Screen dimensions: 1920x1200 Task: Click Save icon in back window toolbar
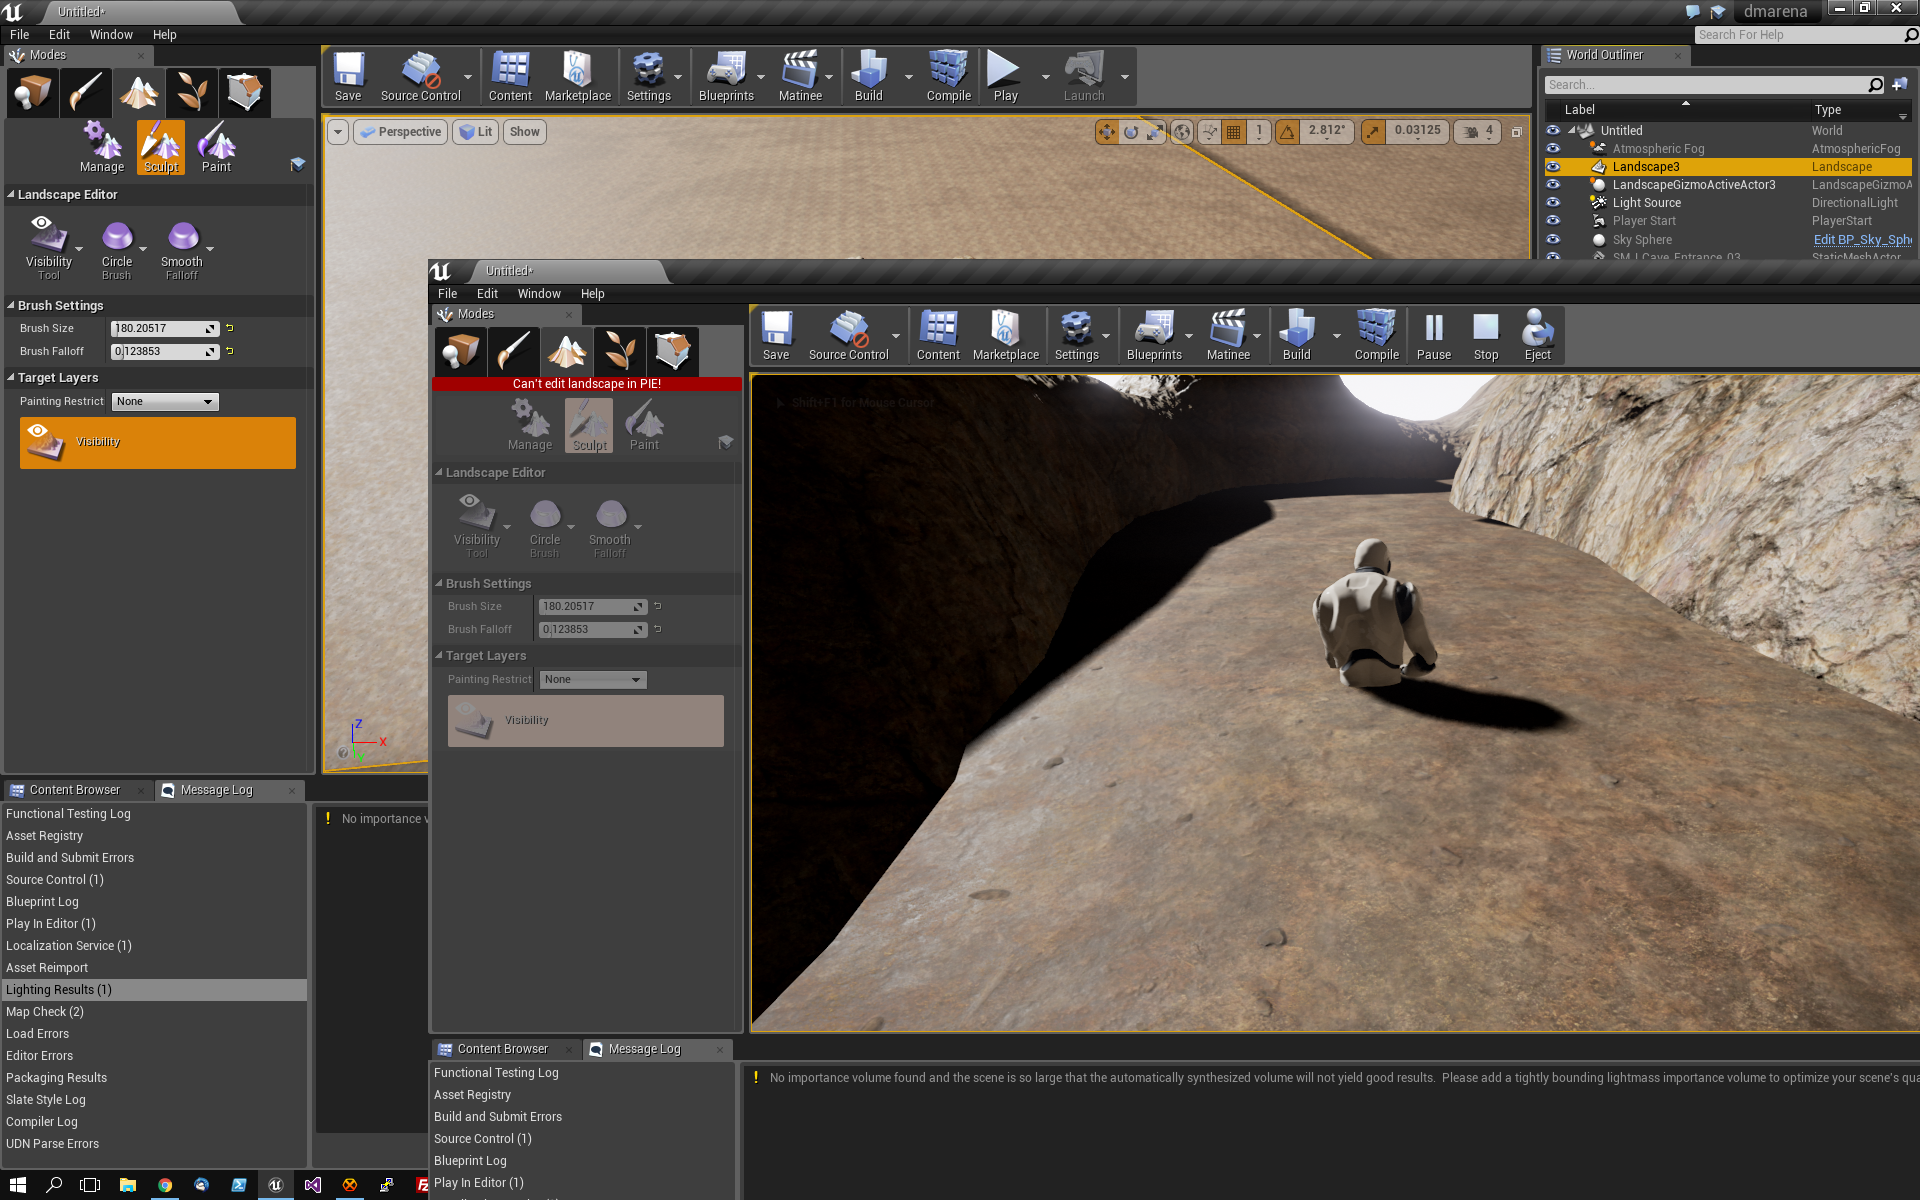pyautogui.click(x=348, y=77)
